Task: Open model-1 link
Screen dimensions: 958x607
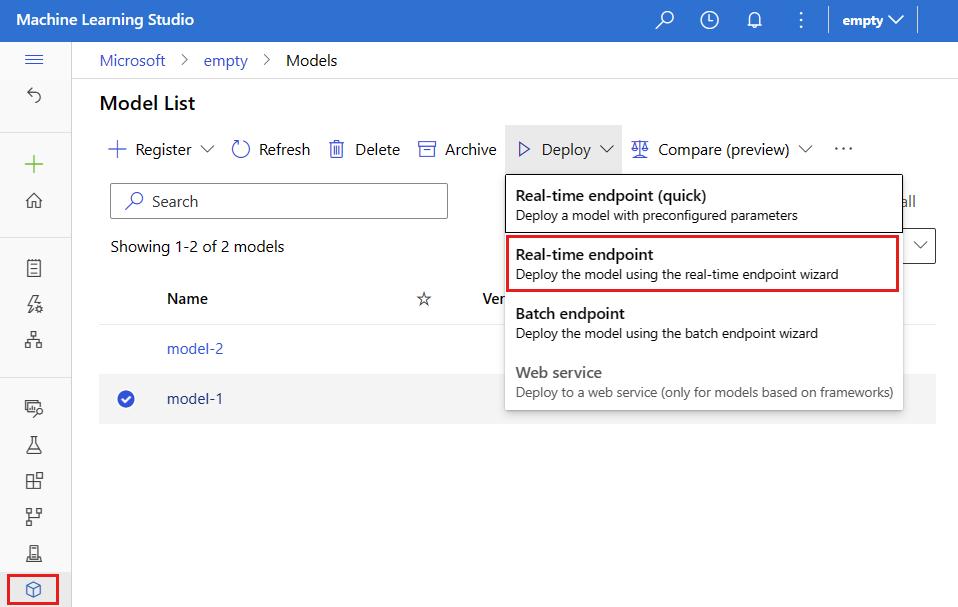Action: tap(195, 399)
